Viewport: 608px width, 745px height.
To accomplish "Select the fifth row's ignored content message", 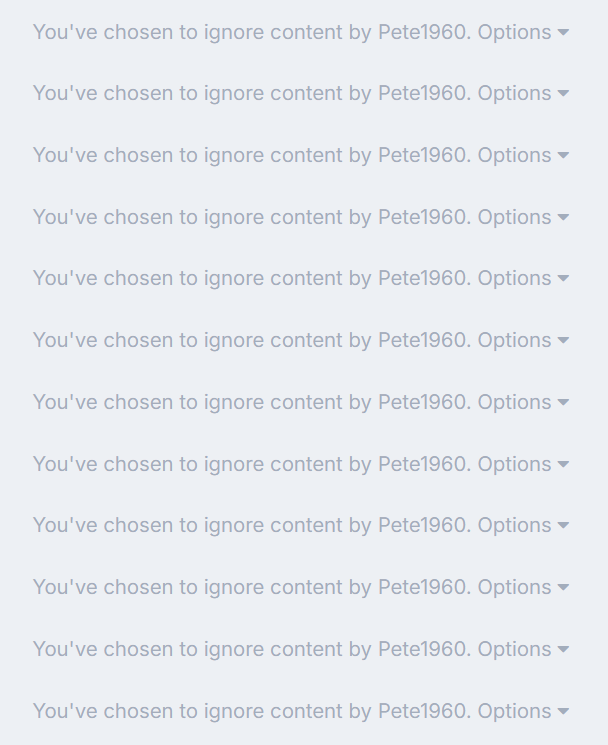I will coord(250,278).
